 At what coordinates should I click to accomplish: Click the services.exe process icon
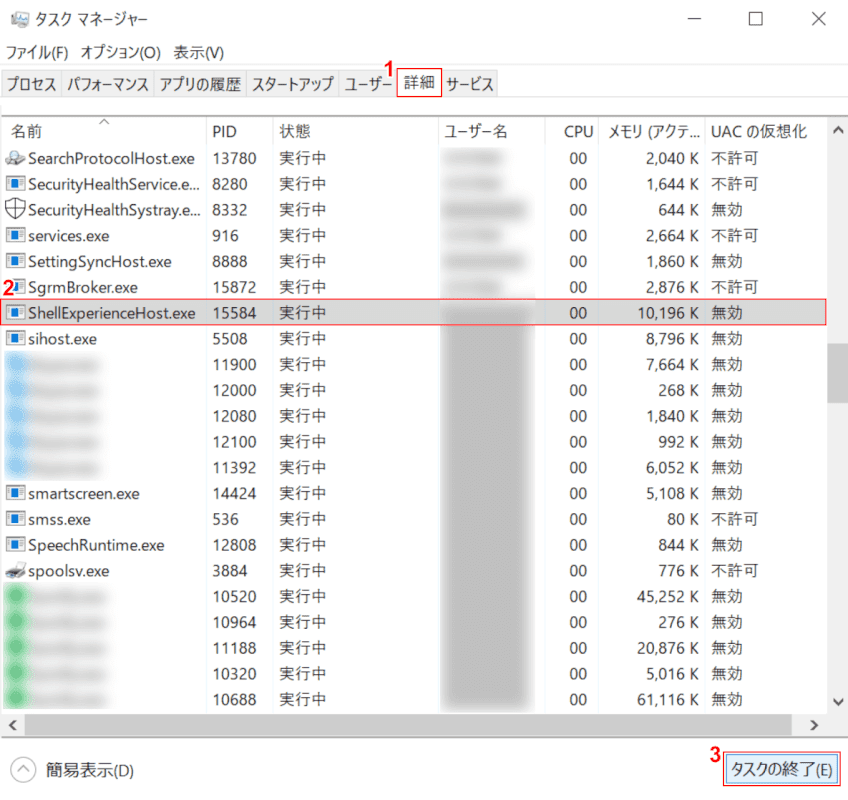click(15, 235)
